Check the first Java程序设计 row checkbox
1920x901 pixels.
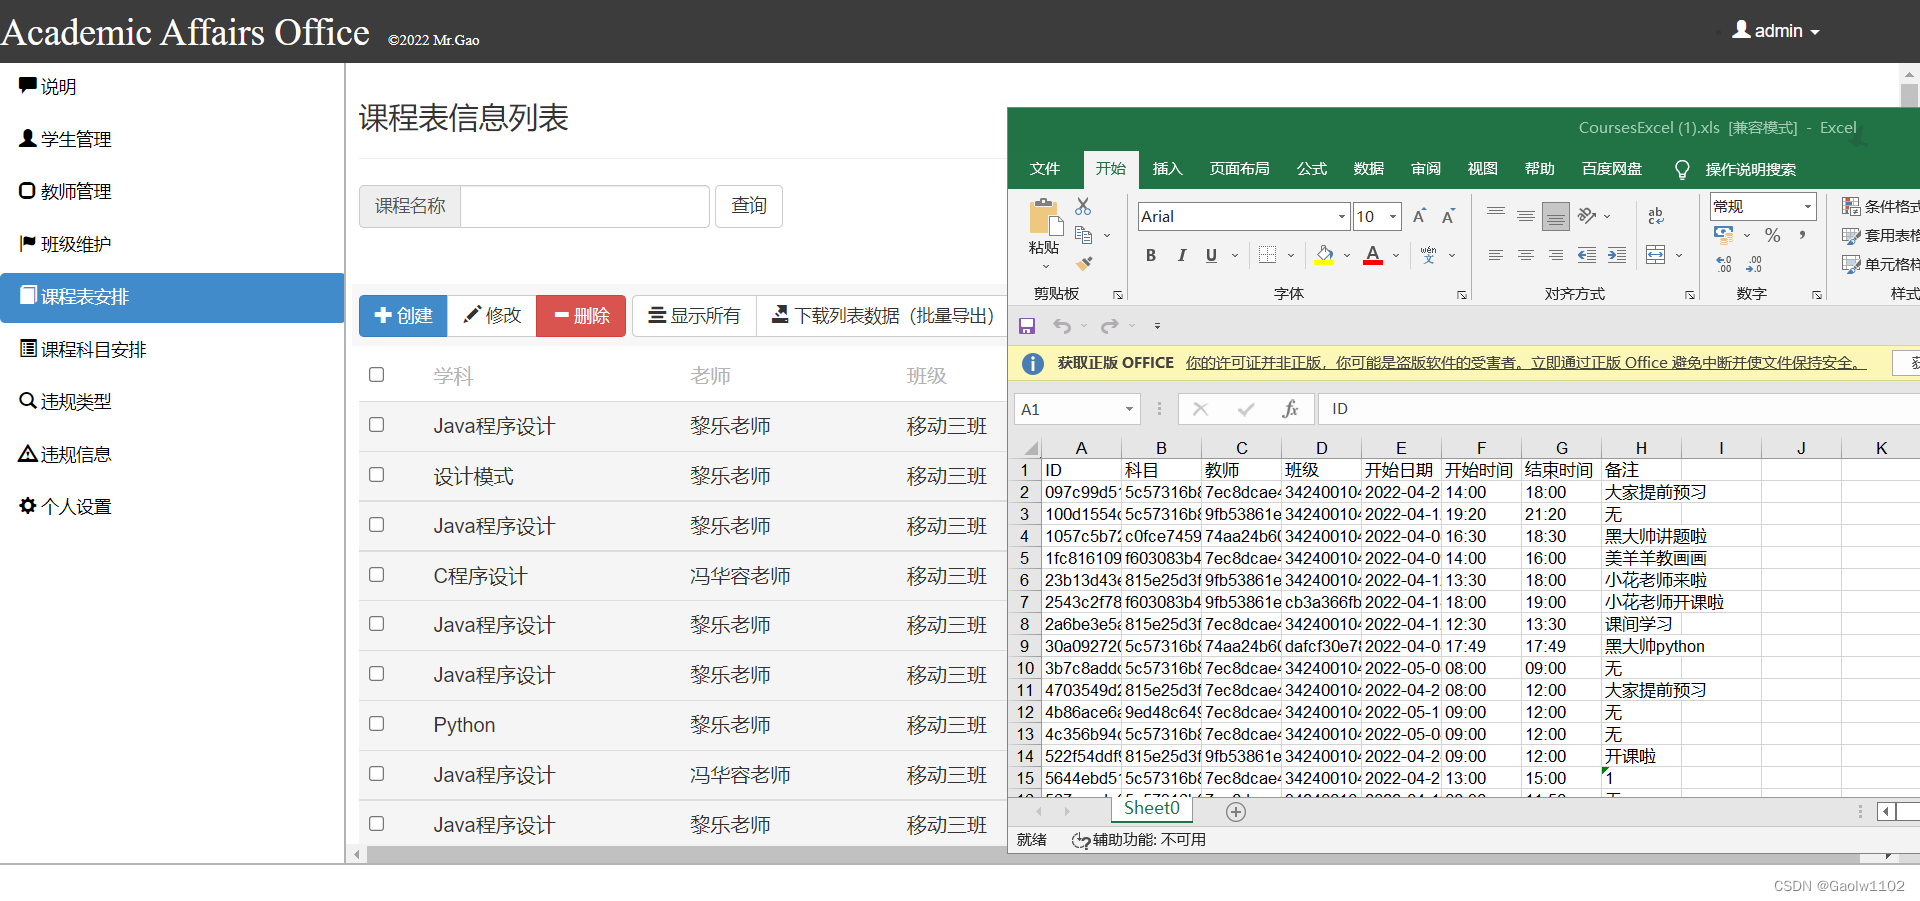coord(376,425)
